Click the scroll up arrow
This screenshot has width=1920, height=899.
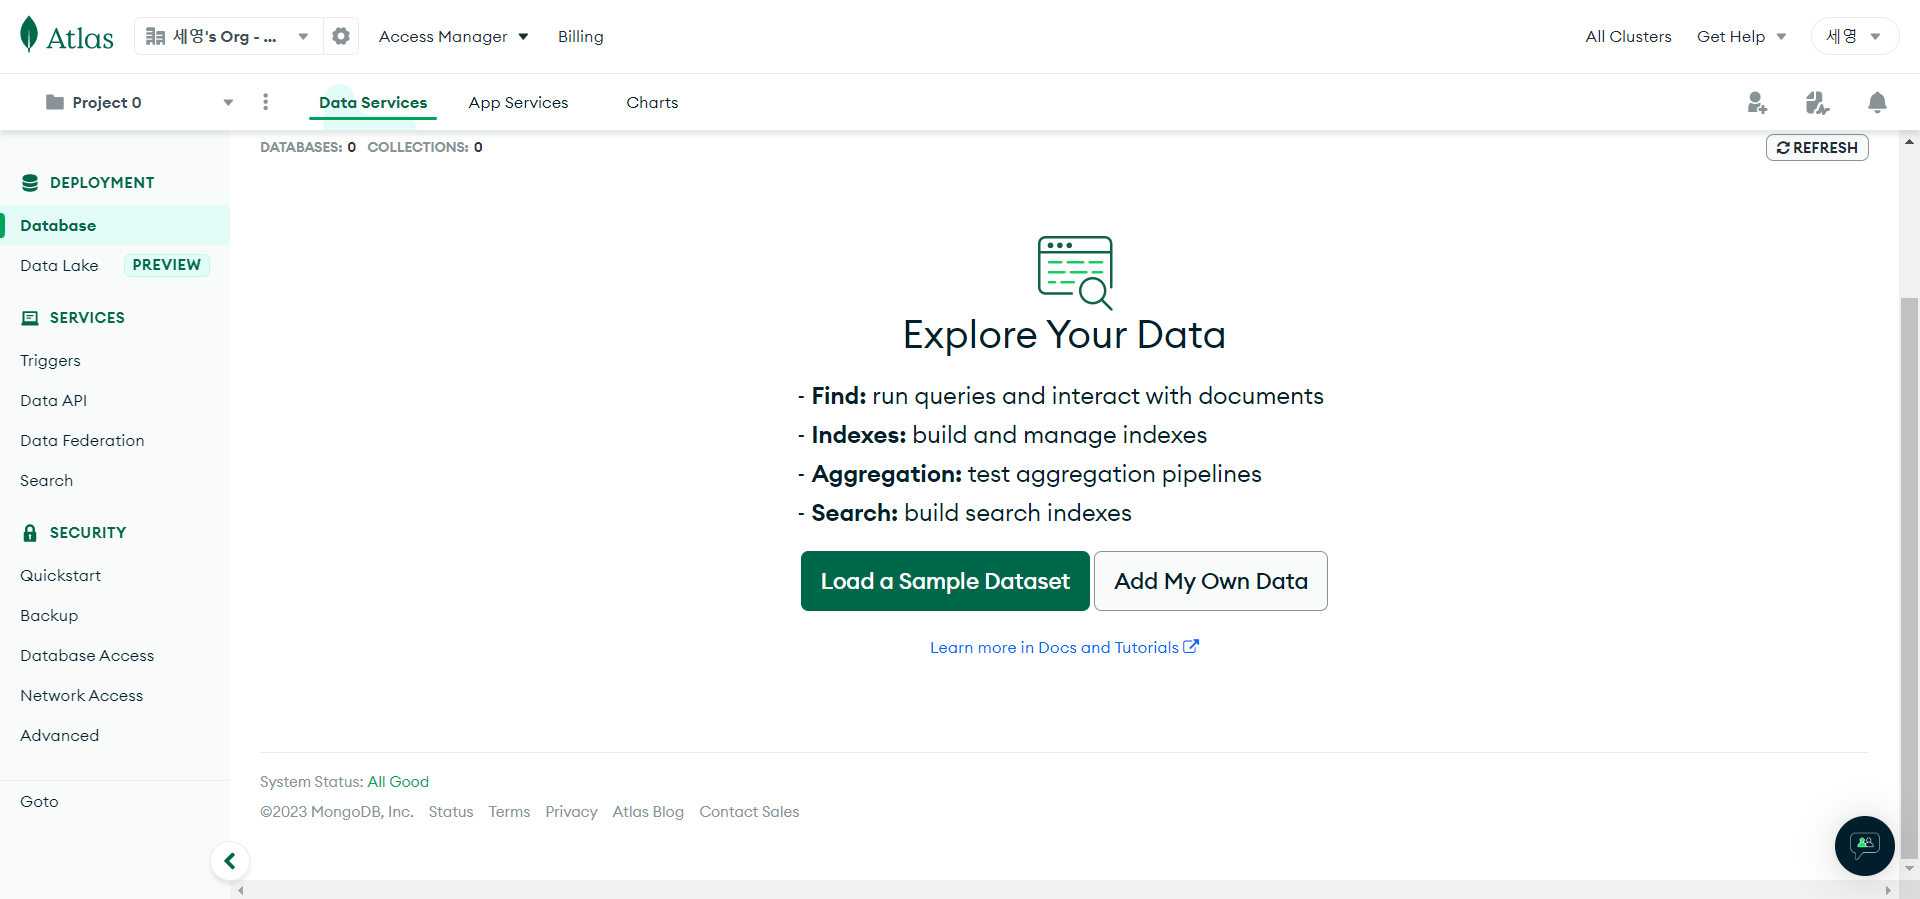(x=1909, y=141)
